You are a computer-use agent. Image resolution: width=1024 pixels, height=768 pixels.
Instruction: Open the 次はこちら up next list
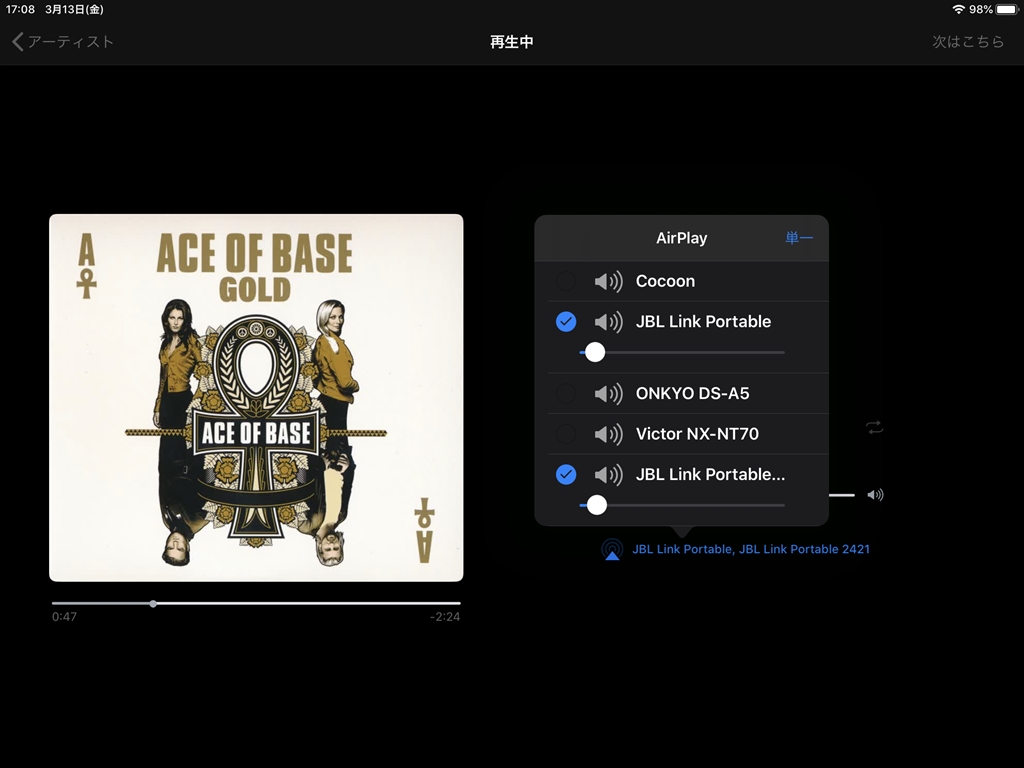pyautogui.click(x=968, y=42)
